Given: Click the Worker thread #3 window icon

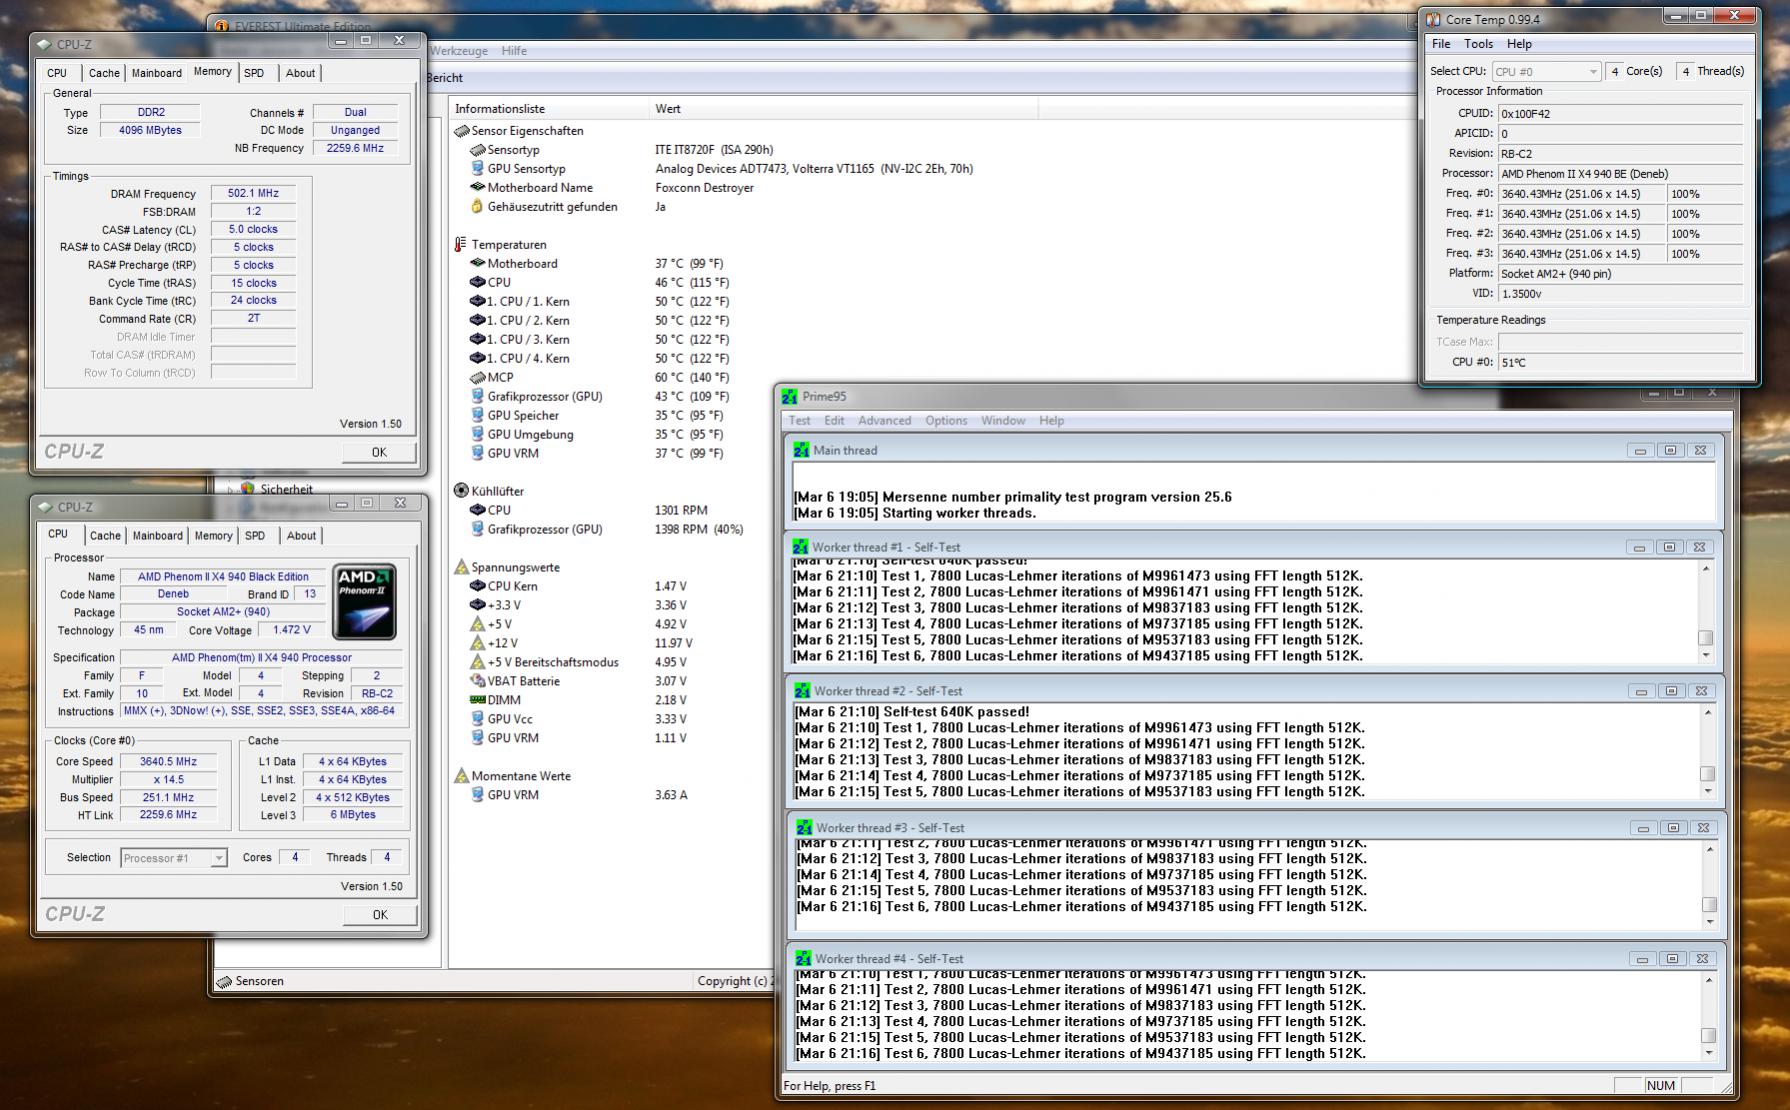Looking at the screenshot, I should pos(804,828).
